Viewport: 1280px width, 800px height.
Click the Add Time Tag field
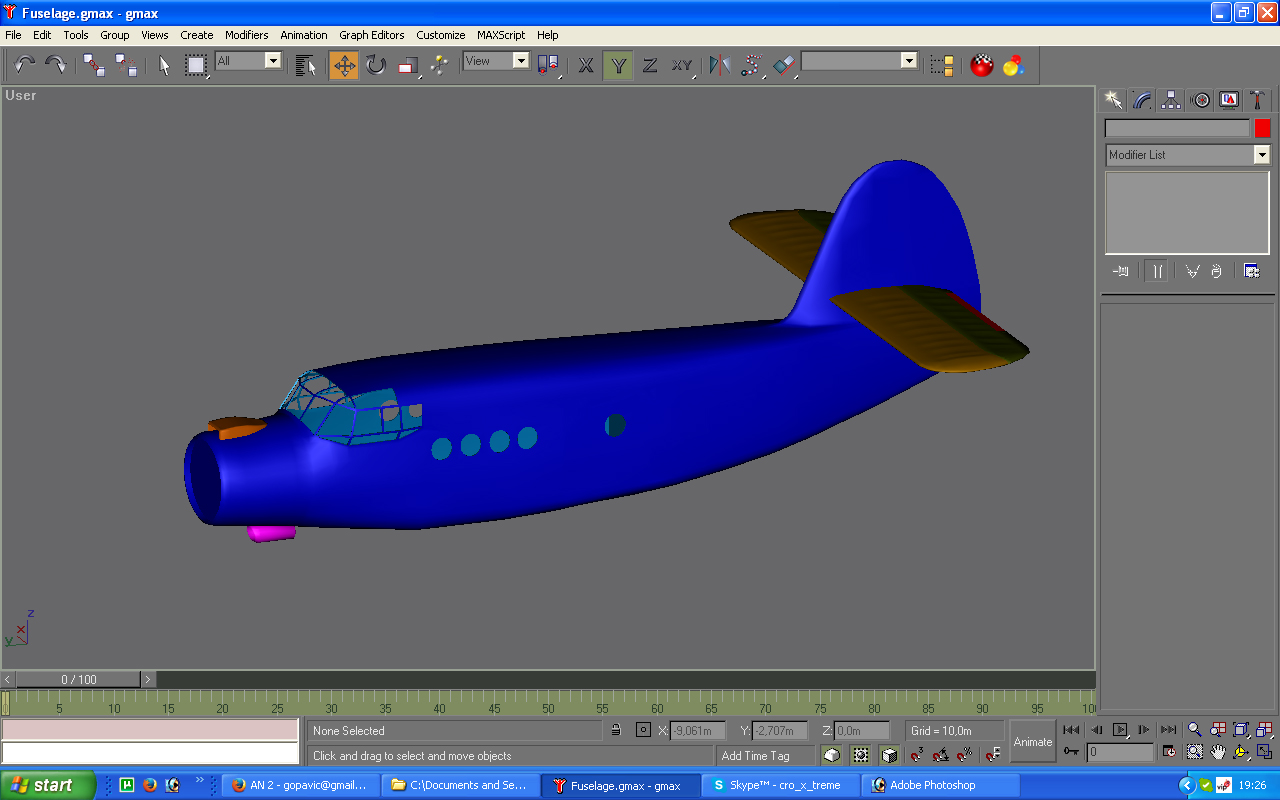coord(756,756)
